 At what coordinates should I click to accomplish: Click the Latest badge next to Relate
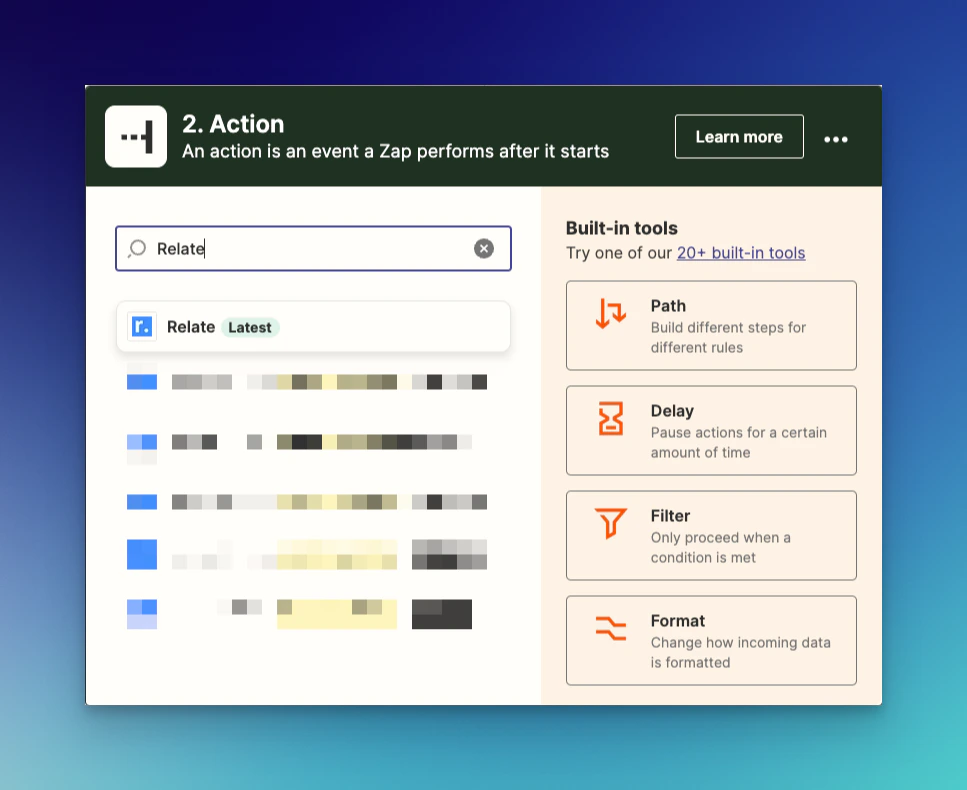(250, 327)
